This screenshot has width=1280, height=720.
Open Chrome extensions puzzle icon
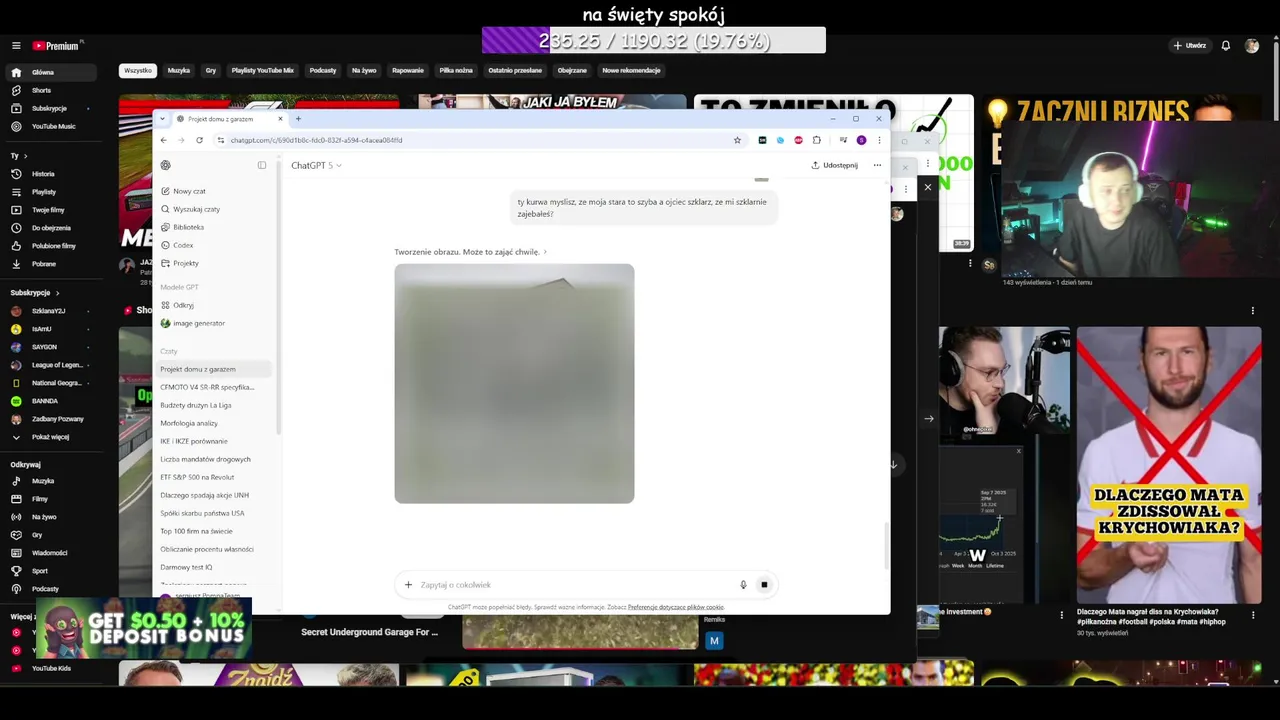[x=816, y=140]
